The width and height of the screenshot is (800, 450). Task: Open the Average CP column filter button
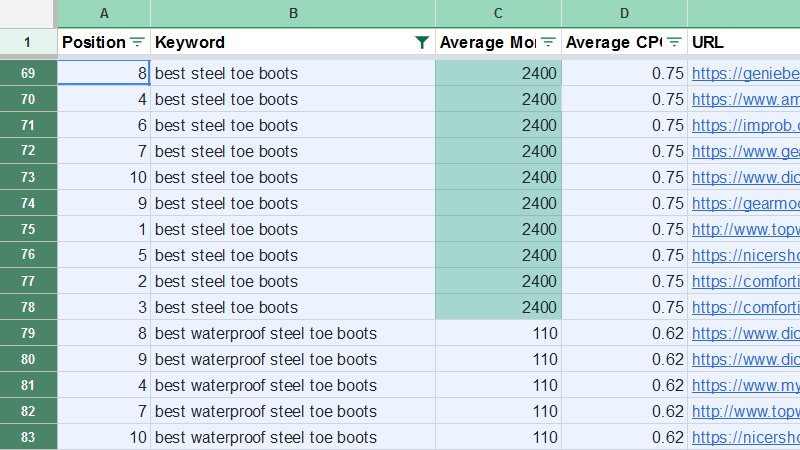675,42
